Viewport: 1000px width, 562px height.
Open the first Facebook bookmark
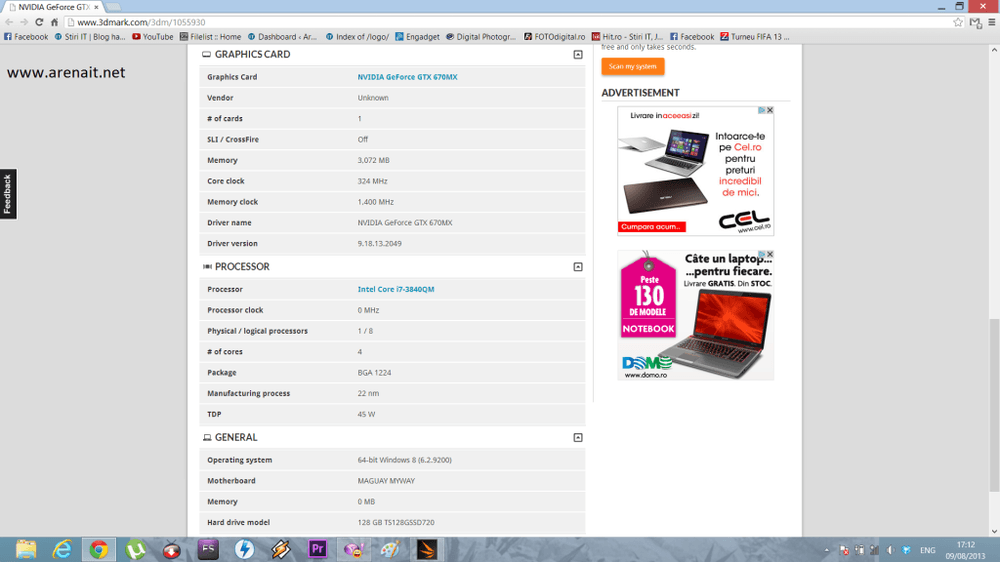[x=26, y=37]
